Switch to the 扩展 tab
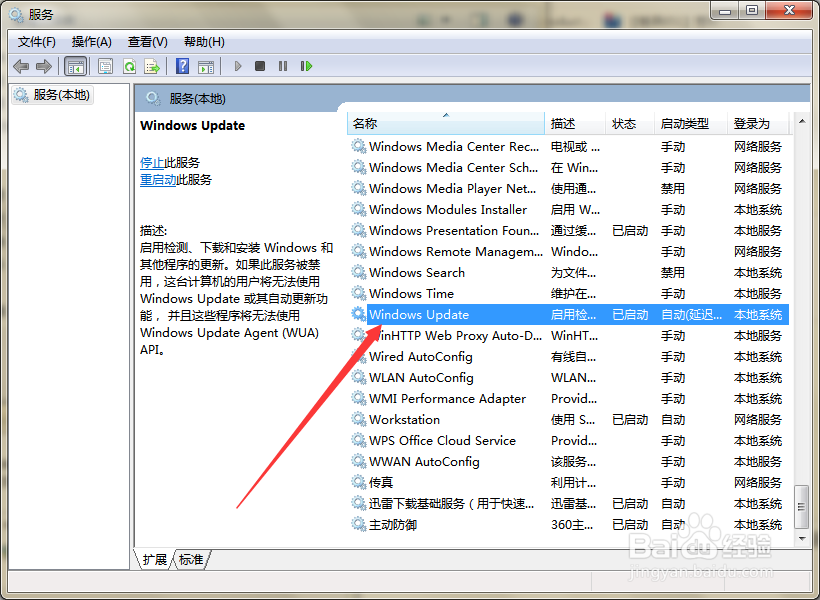Viewport: 820px width, 600px height. pyautogui.click(x=154, y=560)
